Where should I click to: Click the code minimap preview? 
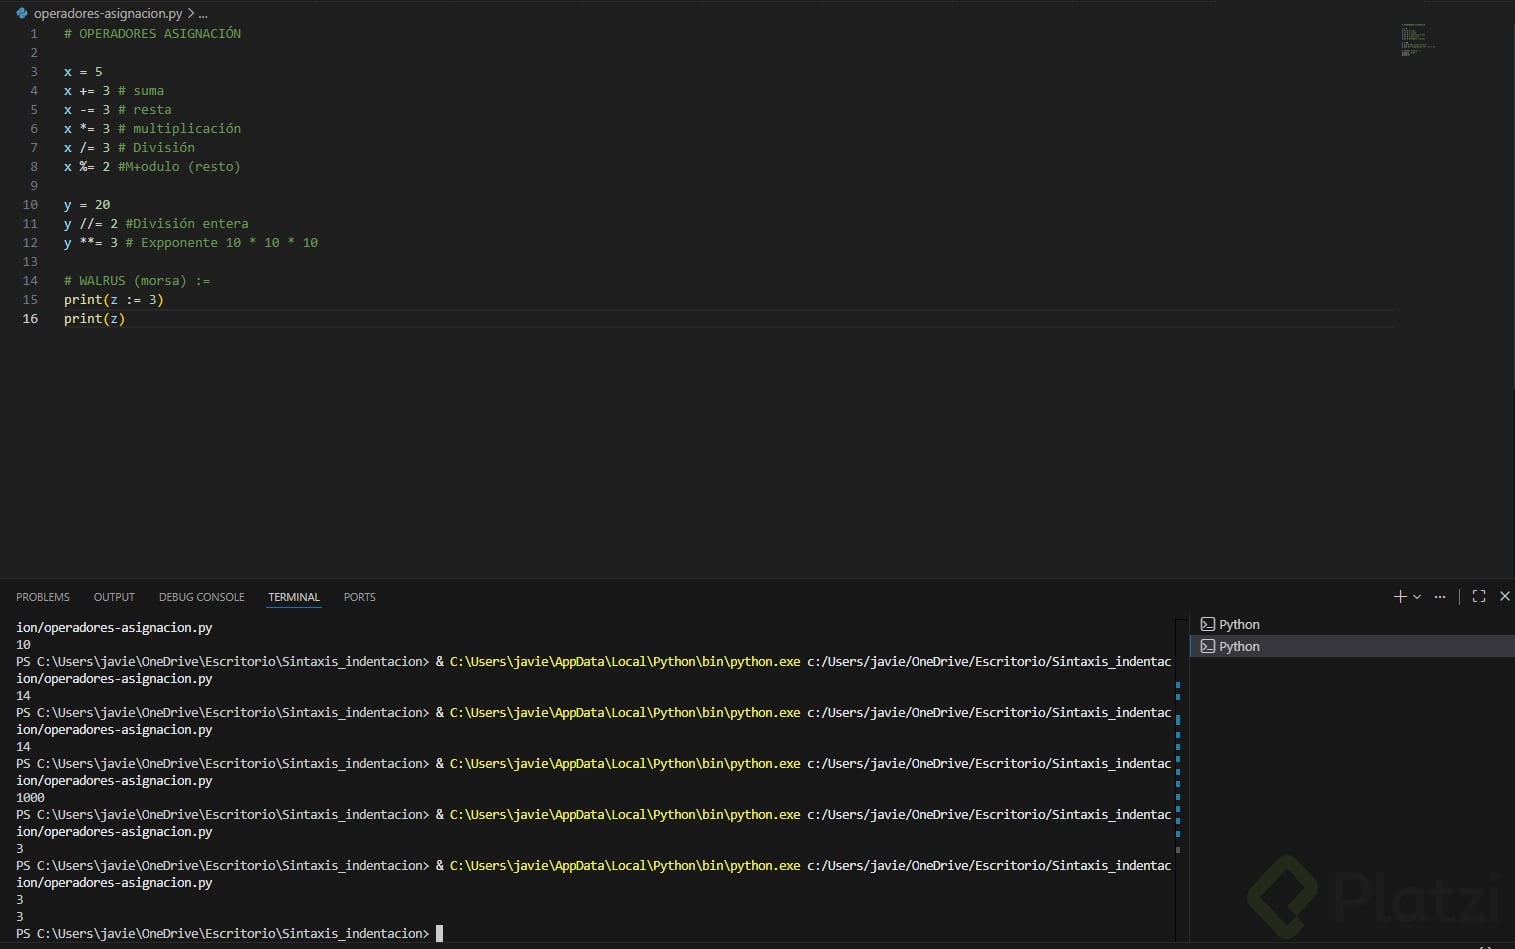click(1416, 40)
